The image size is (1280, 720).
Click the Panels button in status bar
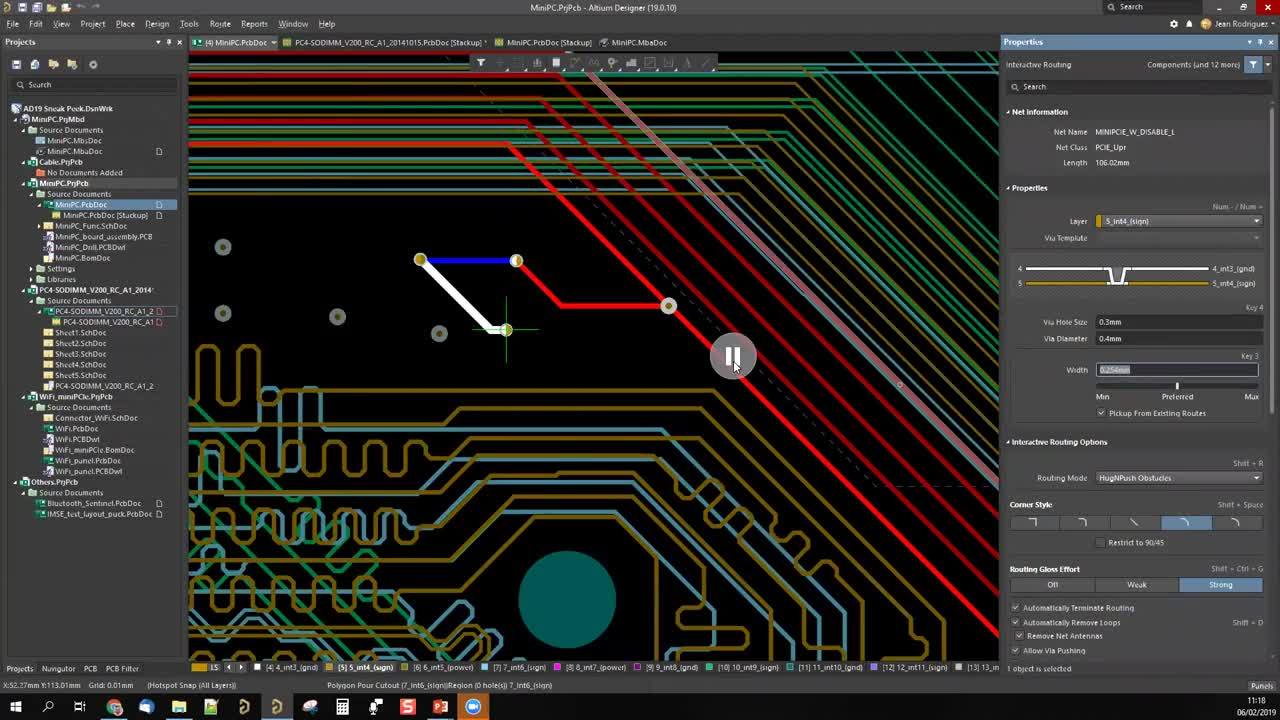[x=1261, y=685]
